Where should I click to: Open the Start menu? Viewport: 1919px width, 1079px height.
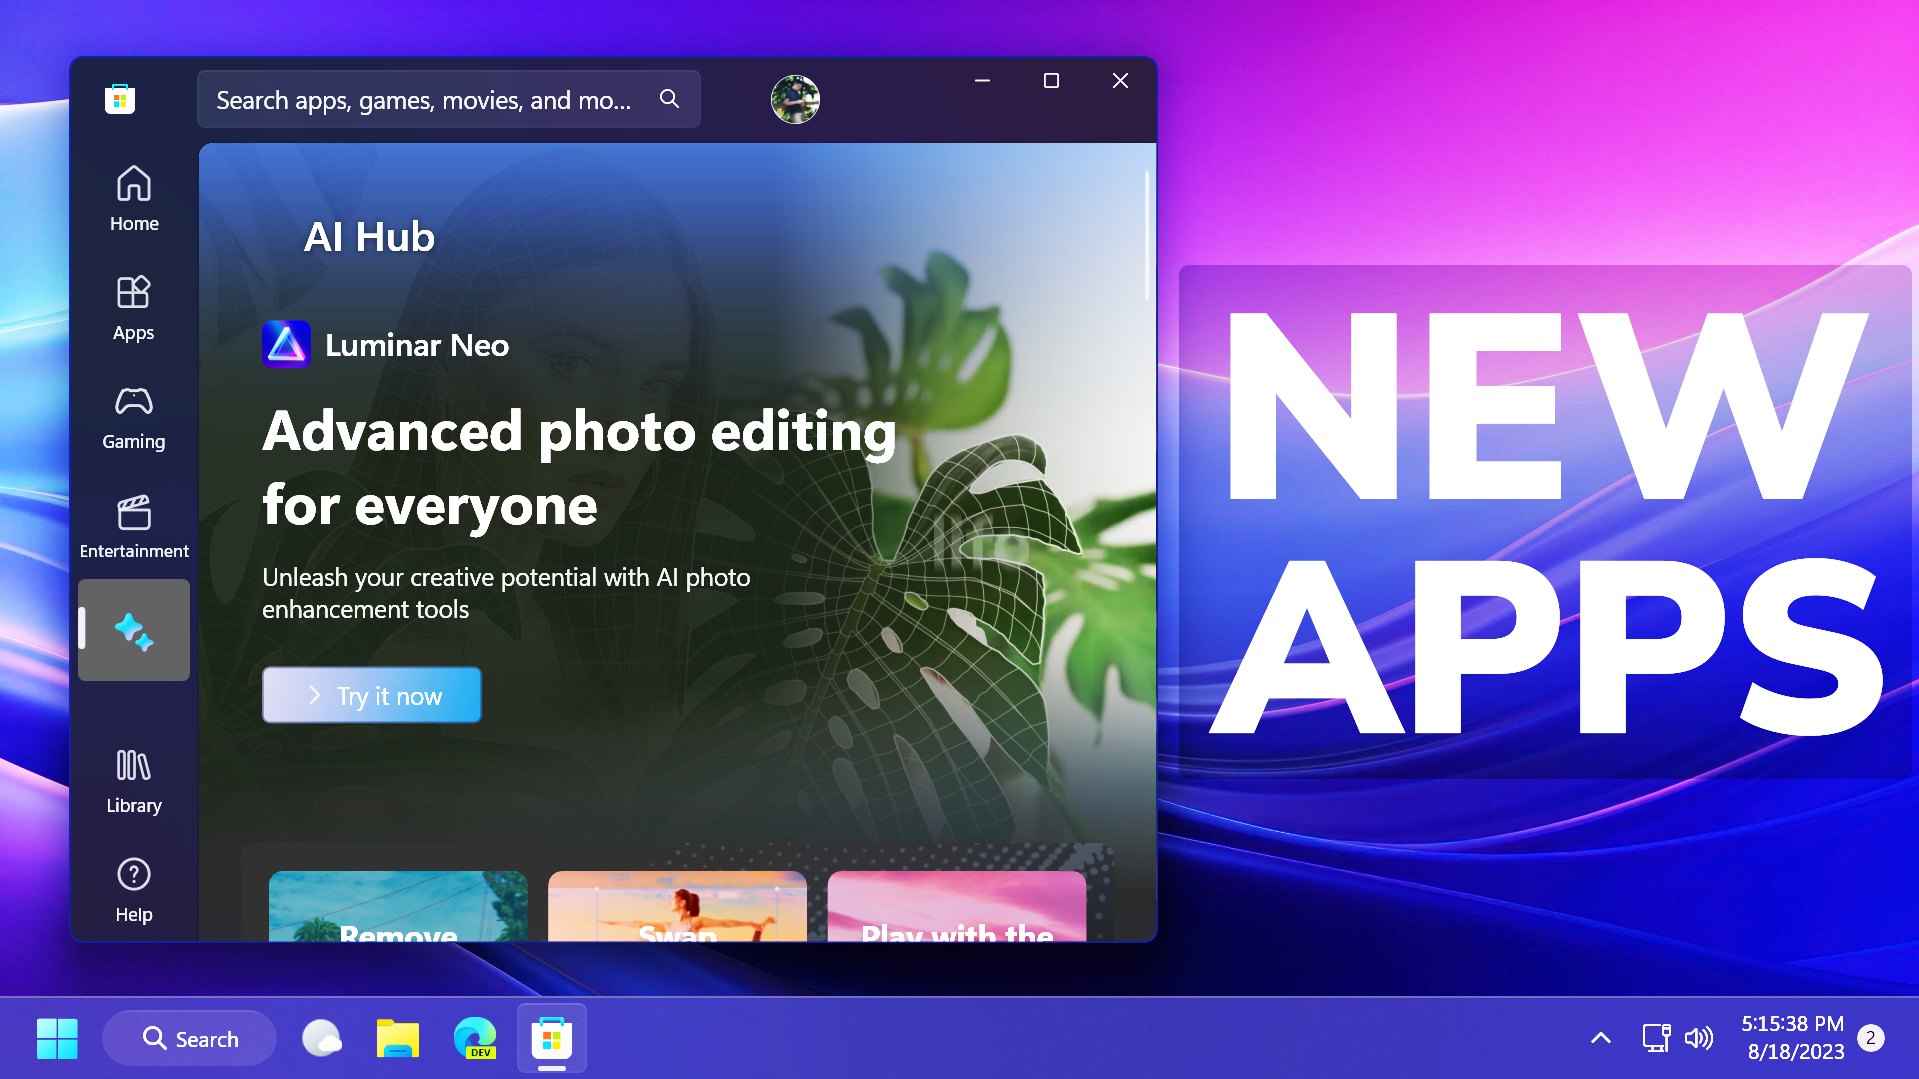point(57,1038)
